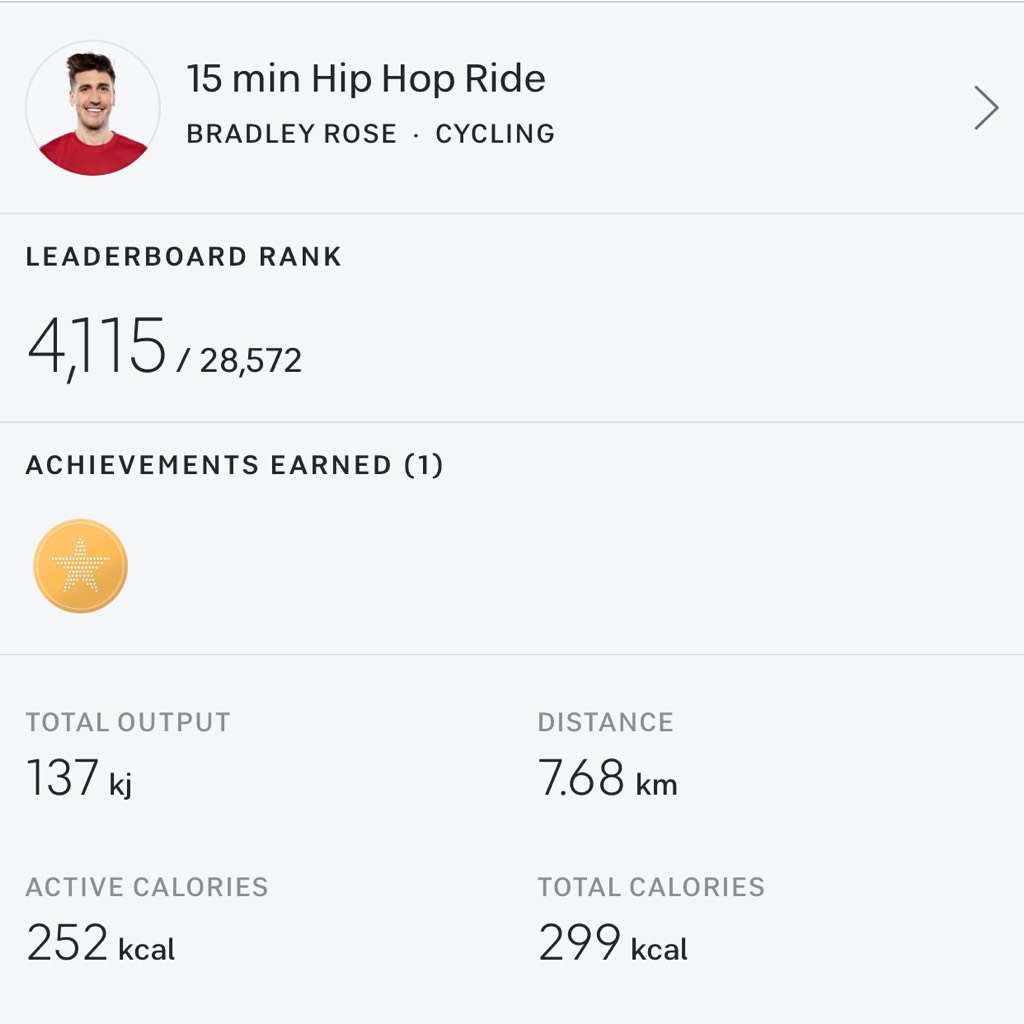Tap the 7.68 km distance value
1024x1024 pixels.
(607, 778)
